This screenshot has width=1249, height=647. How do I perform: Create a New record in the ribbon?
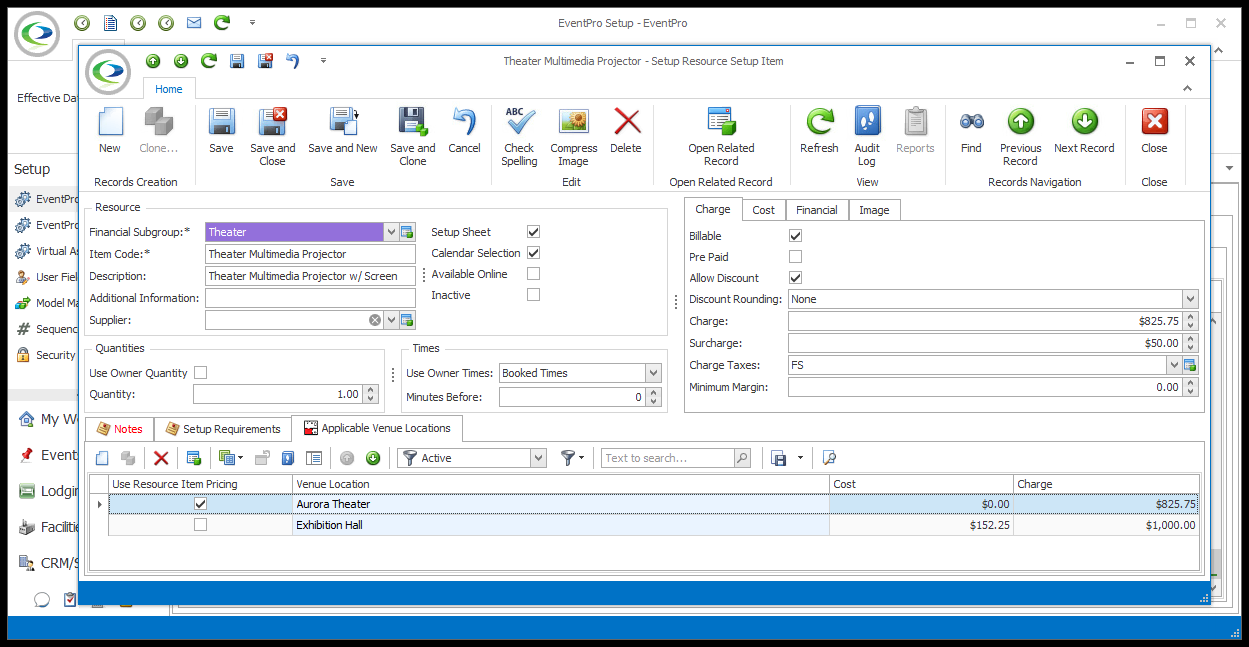tap(110, 131)
